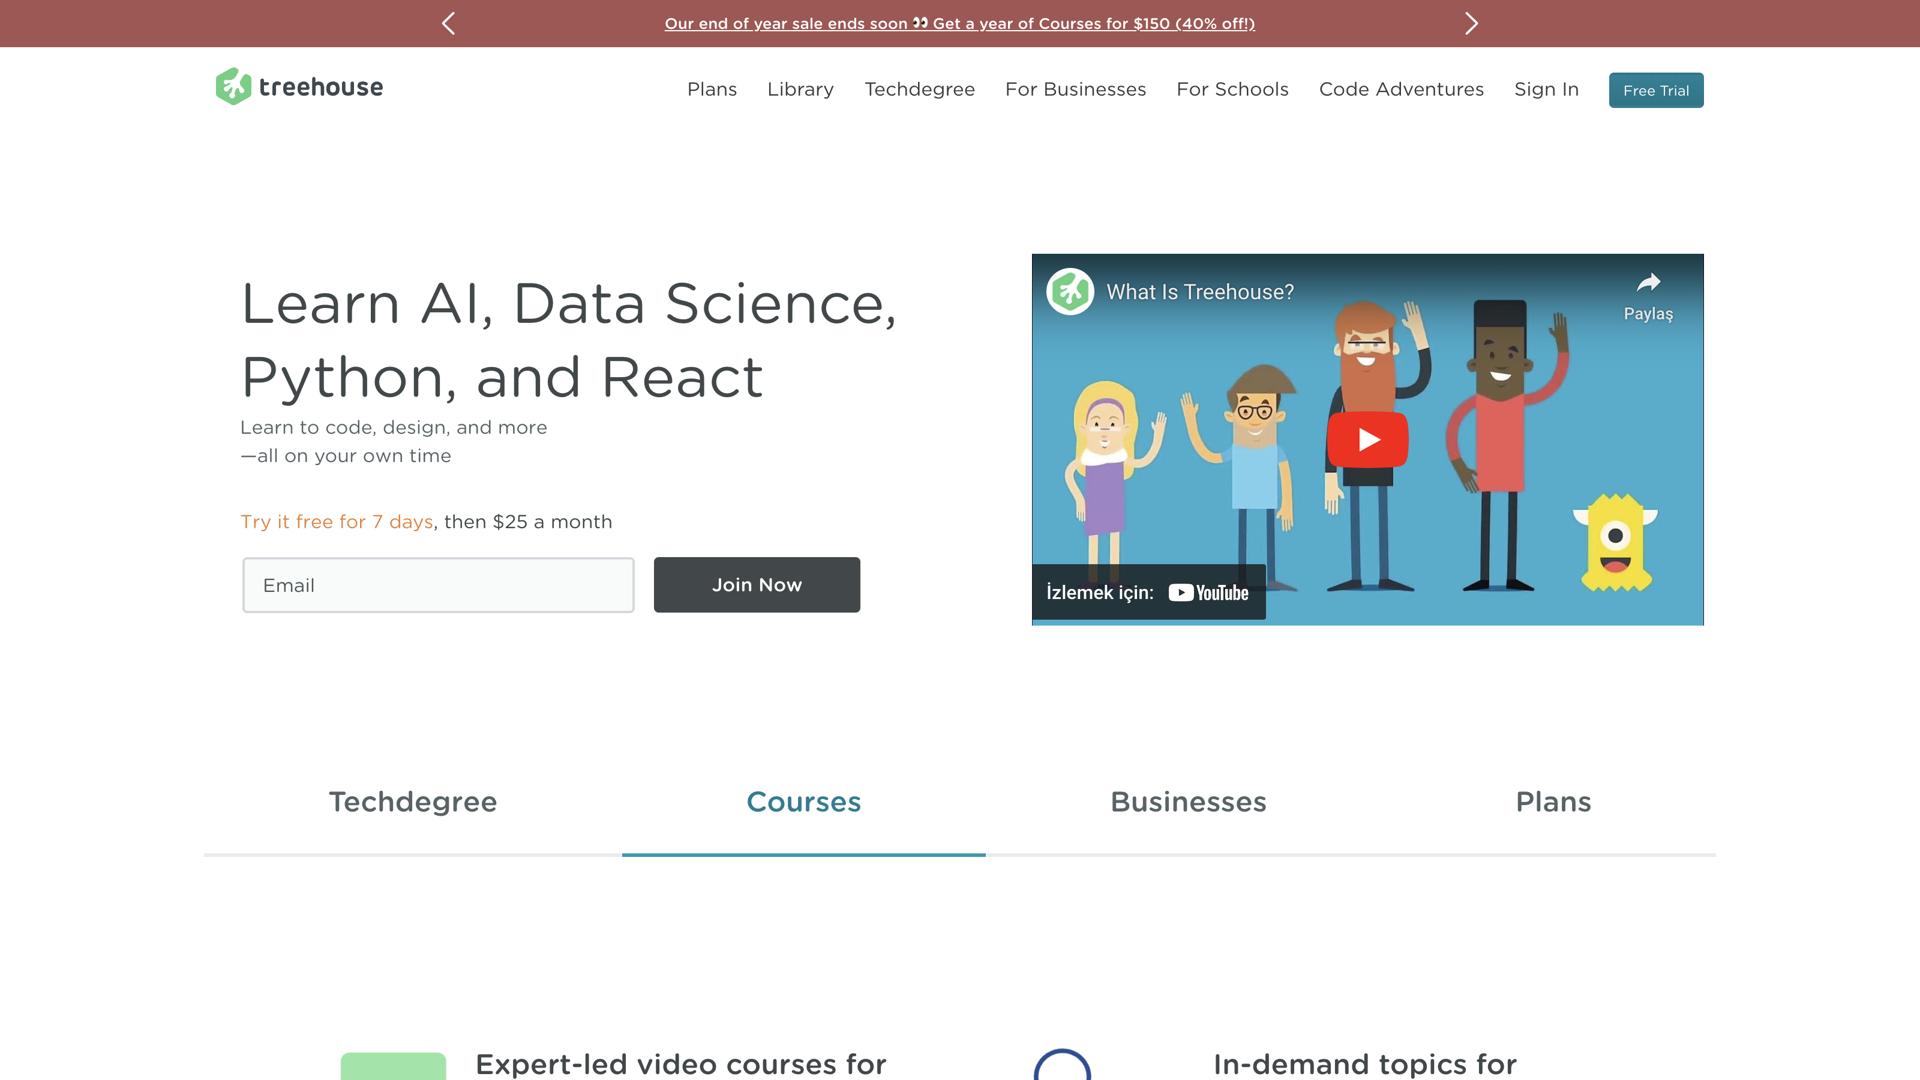Play the What Is Treehouse video
The height and width of the screenshot is (1080, 1920).
point(1367,439)
